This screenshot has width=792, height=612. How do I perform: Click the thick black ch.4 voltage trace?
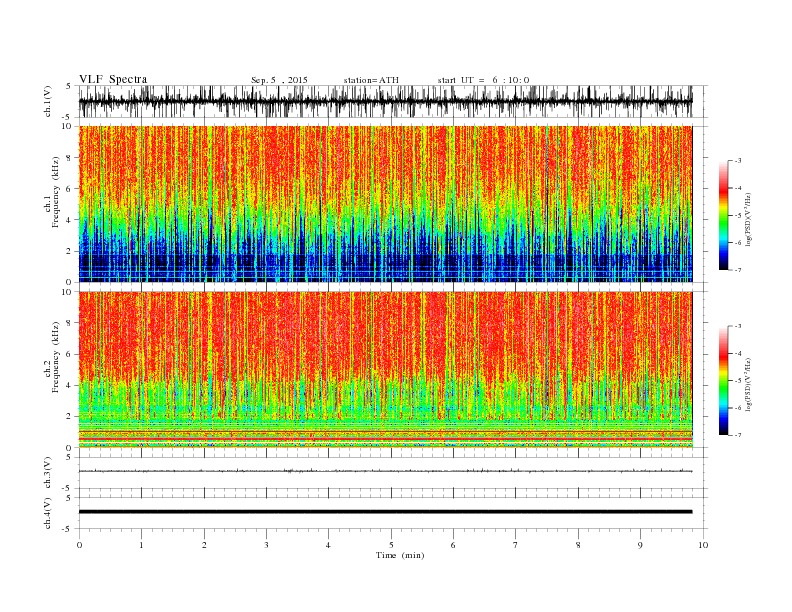pos(385,512)
